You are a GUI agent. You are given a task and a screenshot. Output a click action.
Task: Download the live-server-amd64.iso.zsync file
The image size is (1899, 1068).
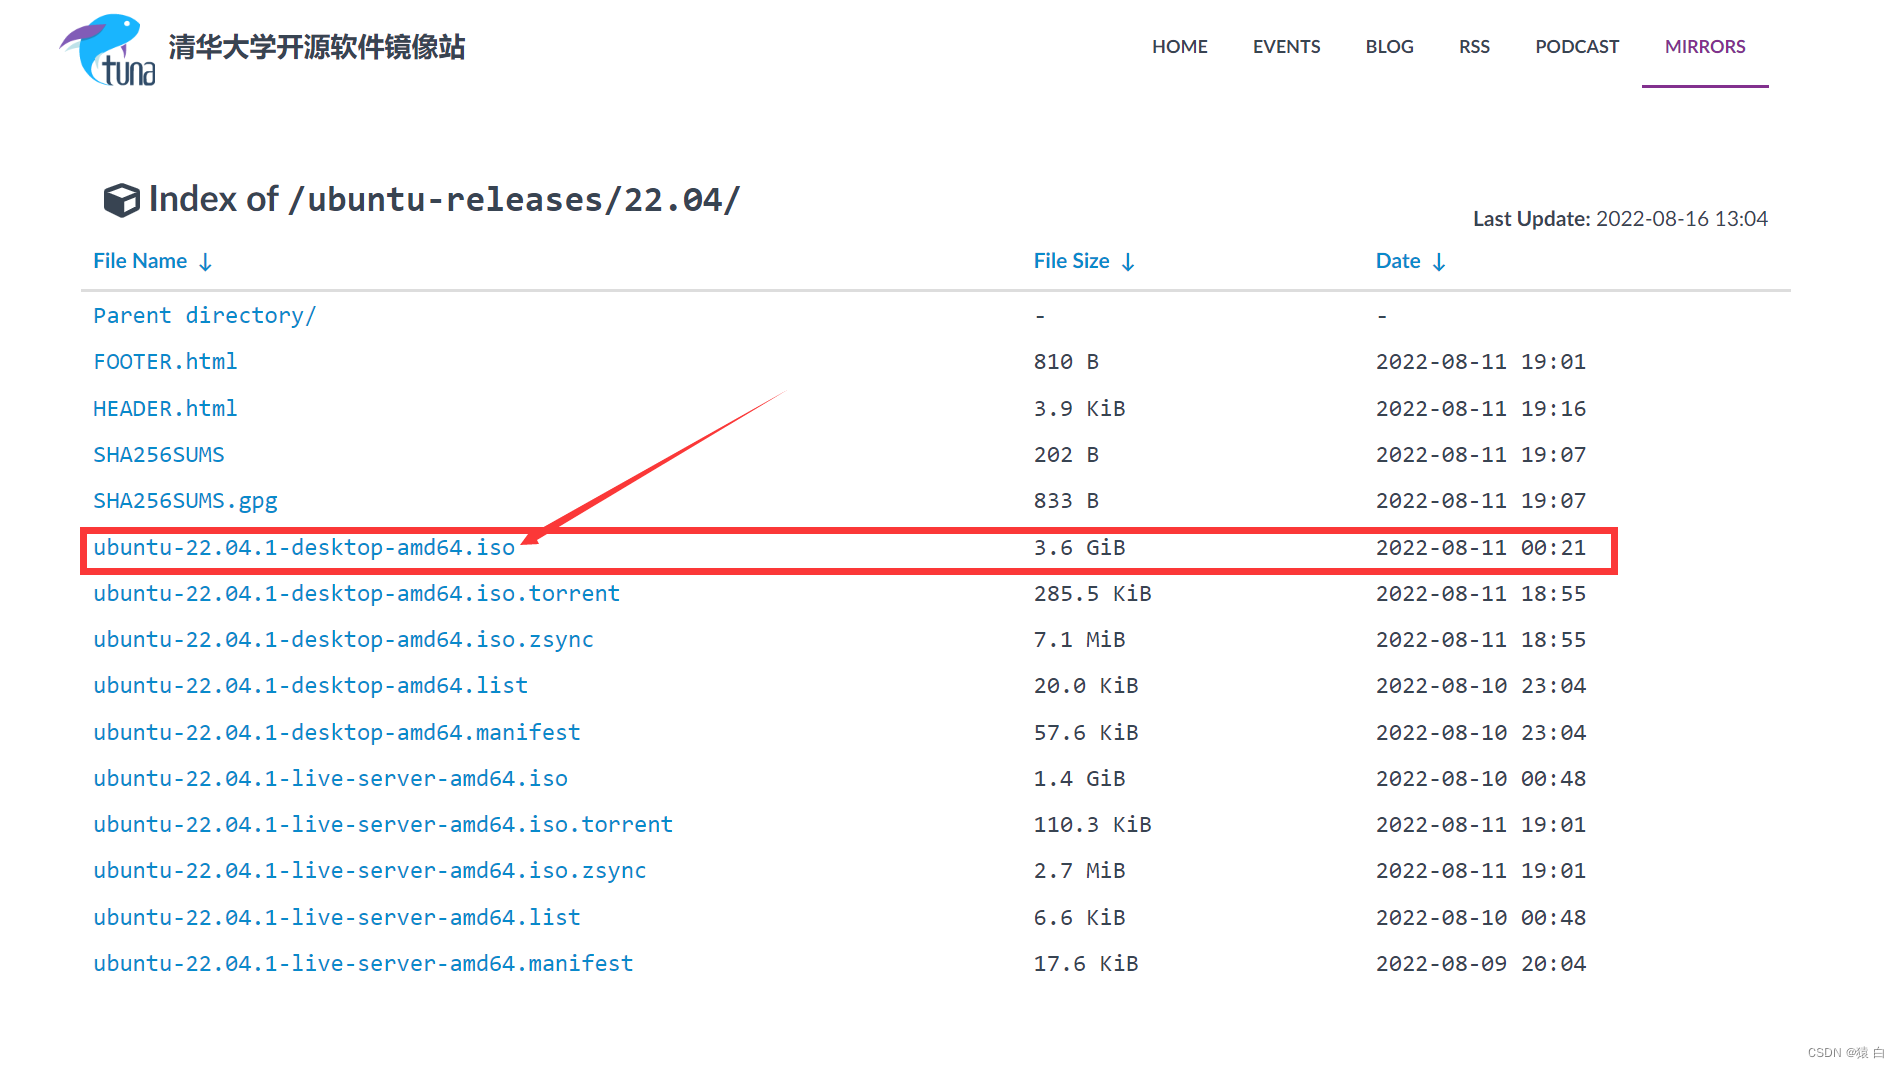click(x=370, y=871)
